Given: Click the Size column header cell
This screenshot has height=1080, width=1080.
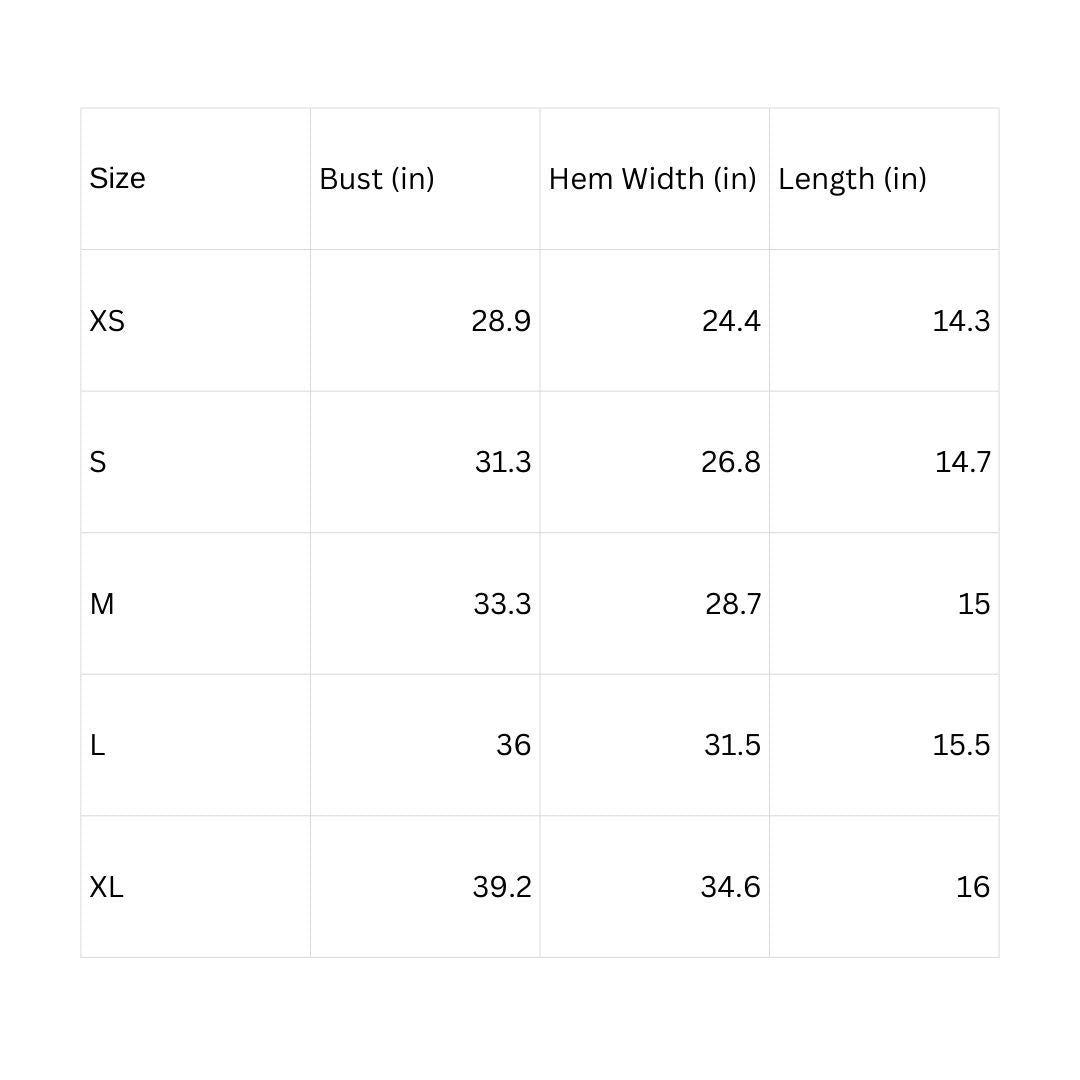Looking at the screenshot, I should pyautogui.click(x=118, y=179).
